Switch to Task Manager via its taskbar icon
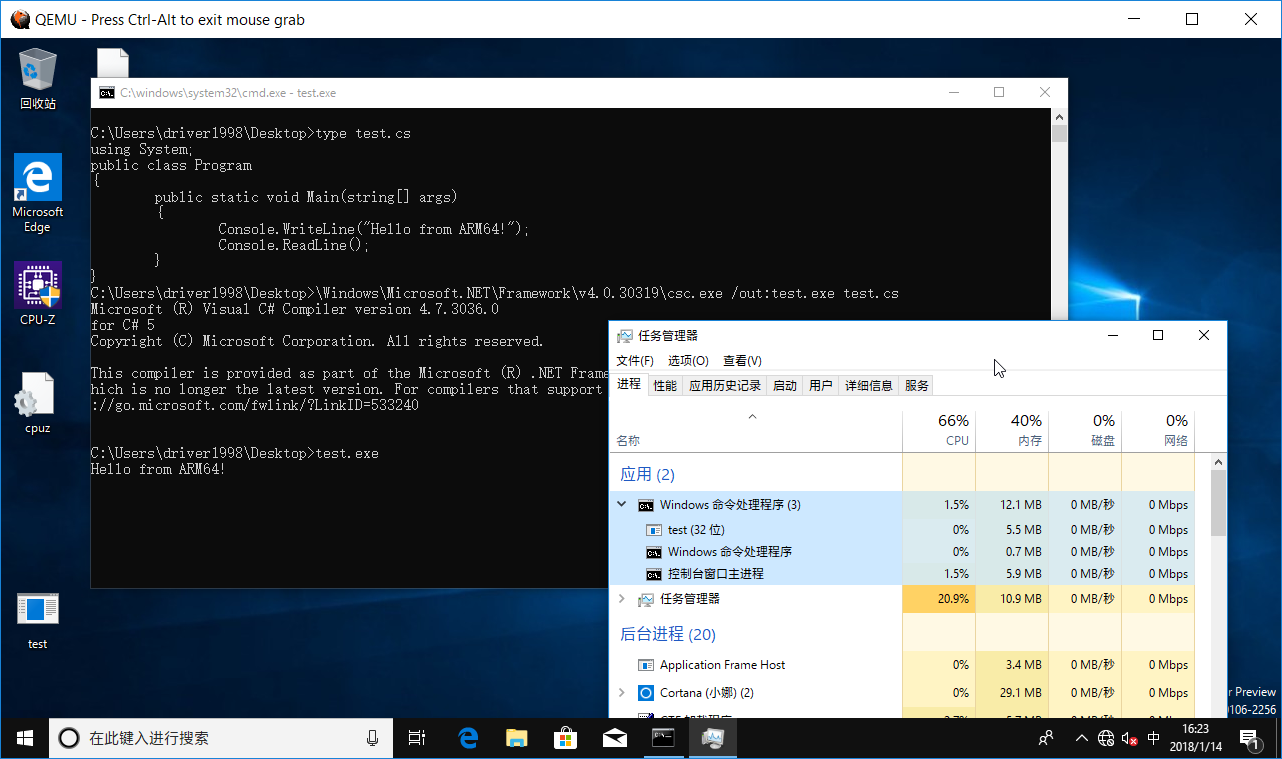 [712, 738]
